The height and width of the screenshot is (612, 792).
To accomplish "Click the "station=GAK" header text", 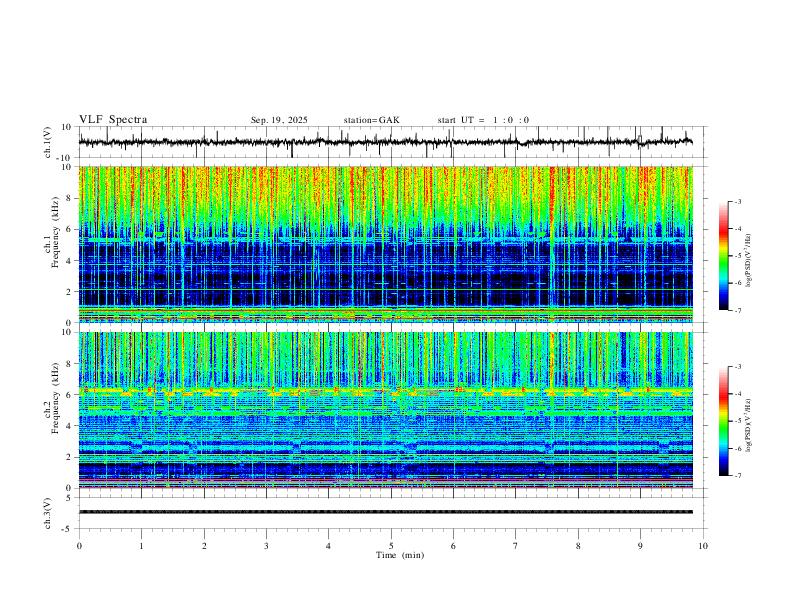I will pyautogui.click(x=371, y=120).
